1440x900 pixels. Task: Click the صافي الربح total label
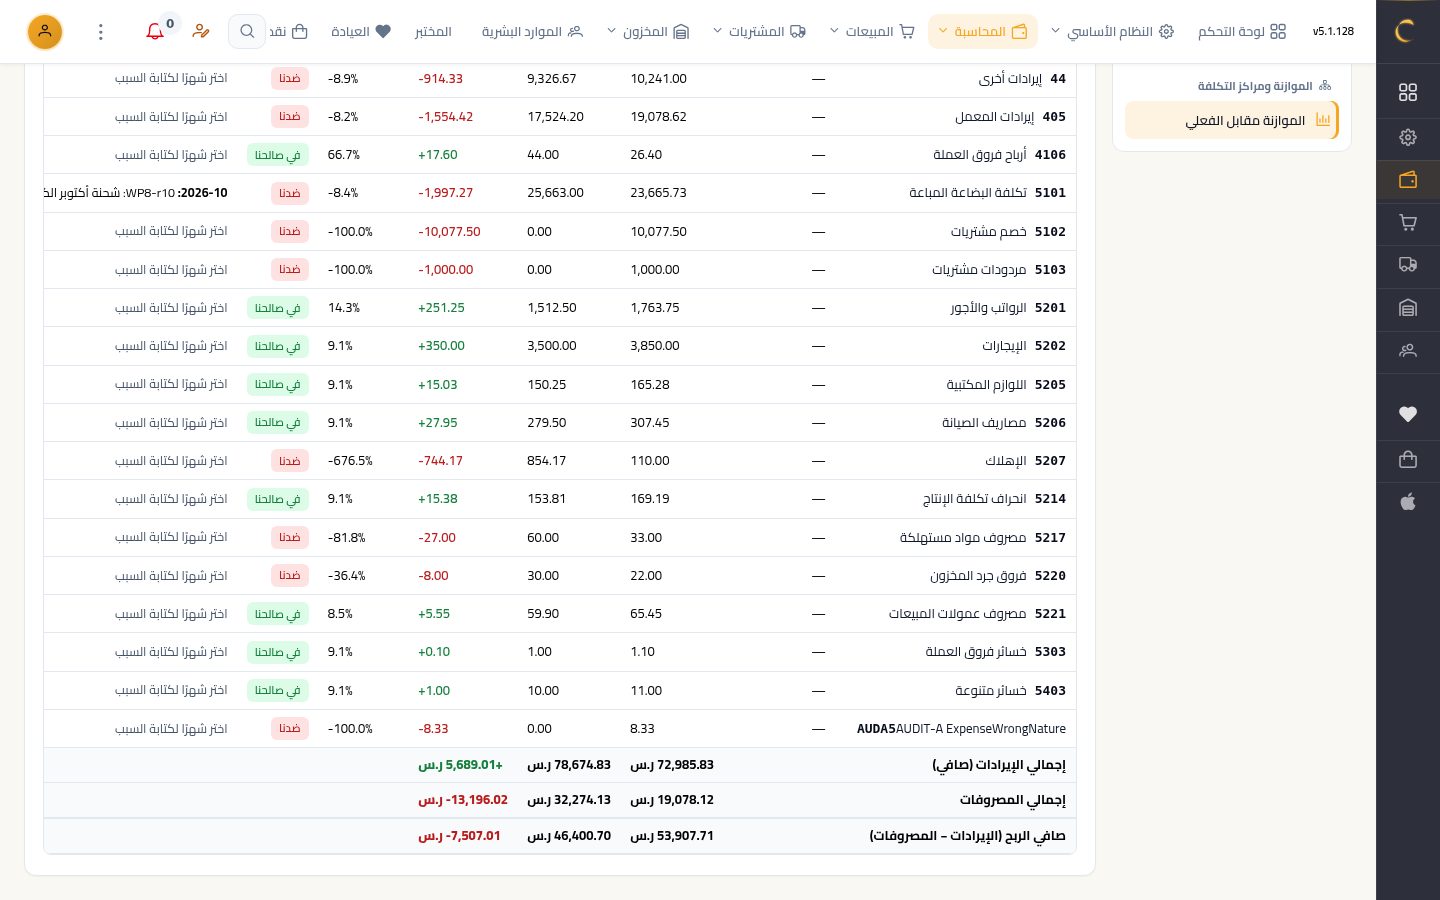pyautogui.click(x=967, y=836)
